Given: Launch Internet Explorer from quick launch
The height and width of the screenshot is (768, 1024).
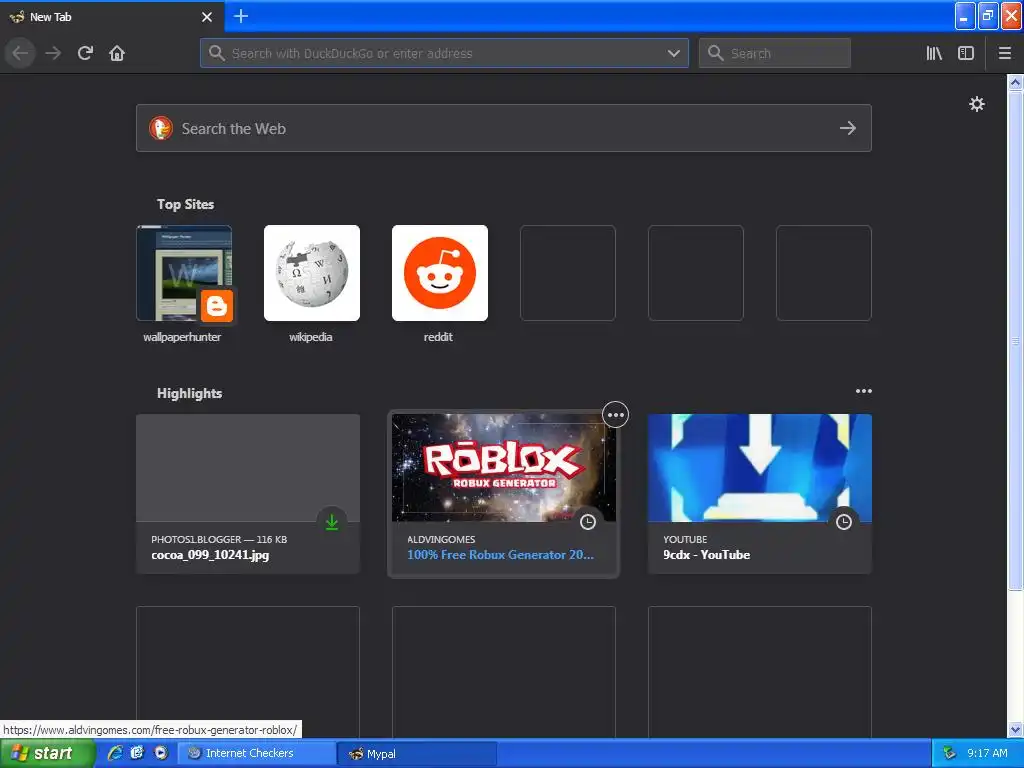Looking at the screenshot, I should (115, 753).
